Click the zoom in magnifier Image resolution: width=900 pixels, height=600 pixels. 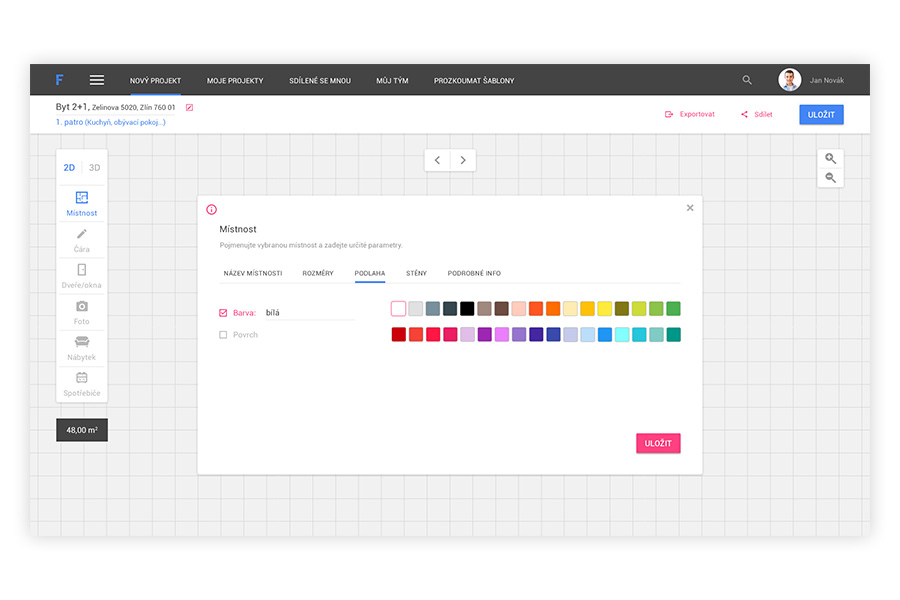831,159
